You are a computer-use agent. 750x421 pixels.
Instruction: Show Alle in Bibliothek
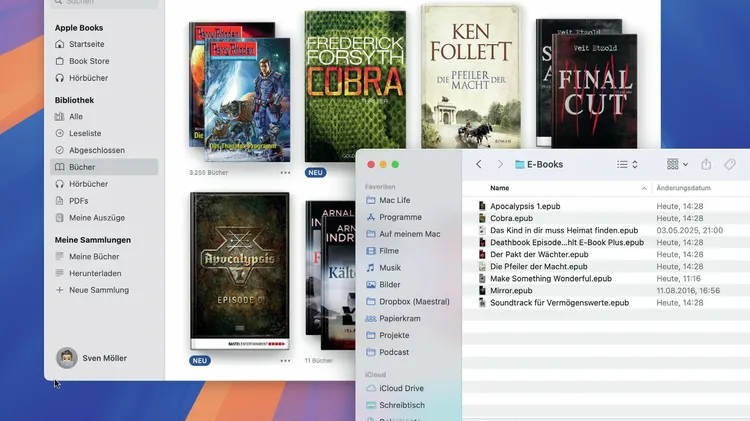coord(76,117)
